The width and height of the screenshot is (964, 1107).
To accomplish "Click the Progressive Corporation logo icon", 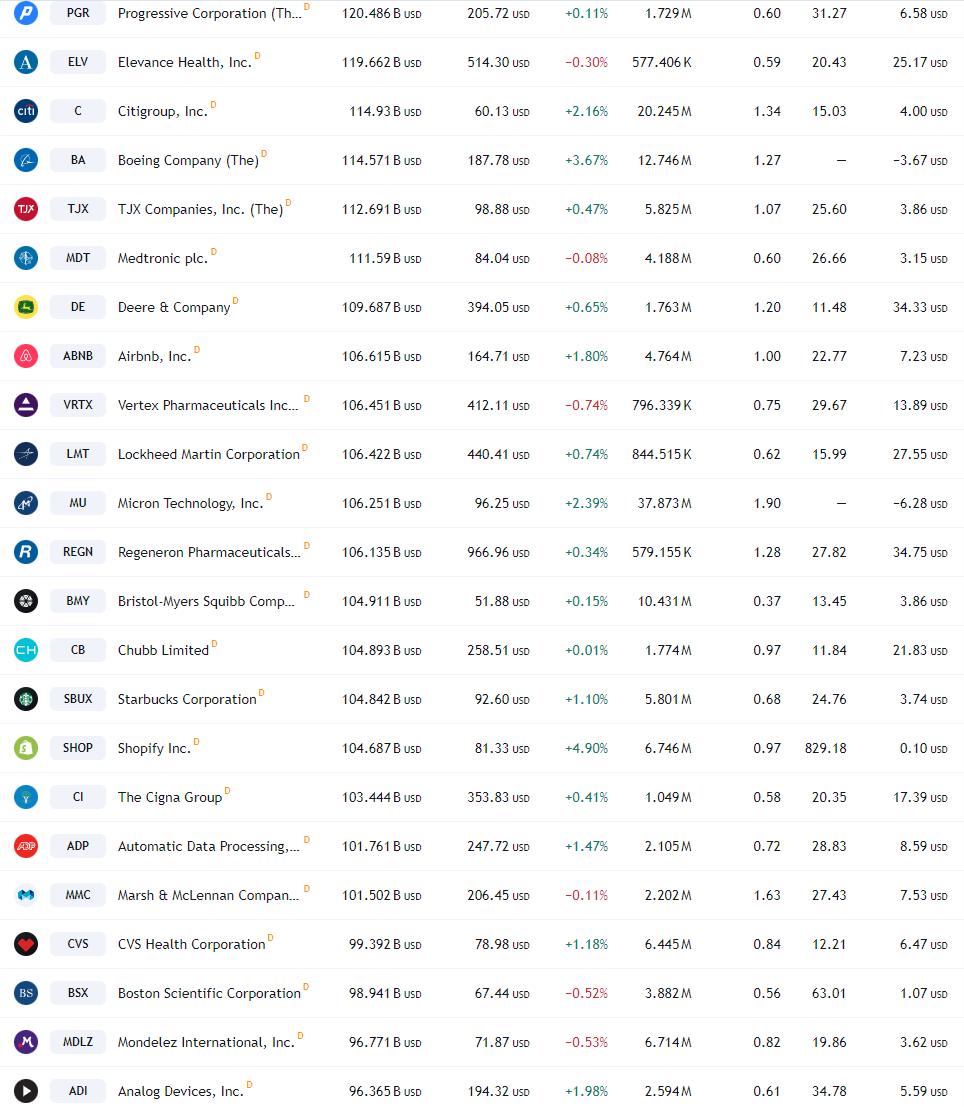I will (26, 13).
